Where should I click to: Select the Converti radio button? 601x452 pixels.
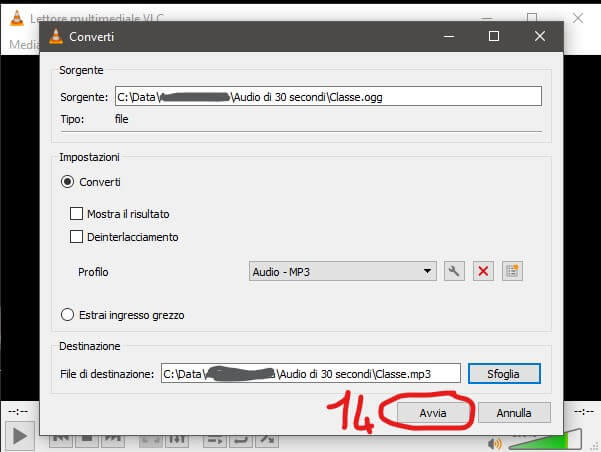click(69, 182)
